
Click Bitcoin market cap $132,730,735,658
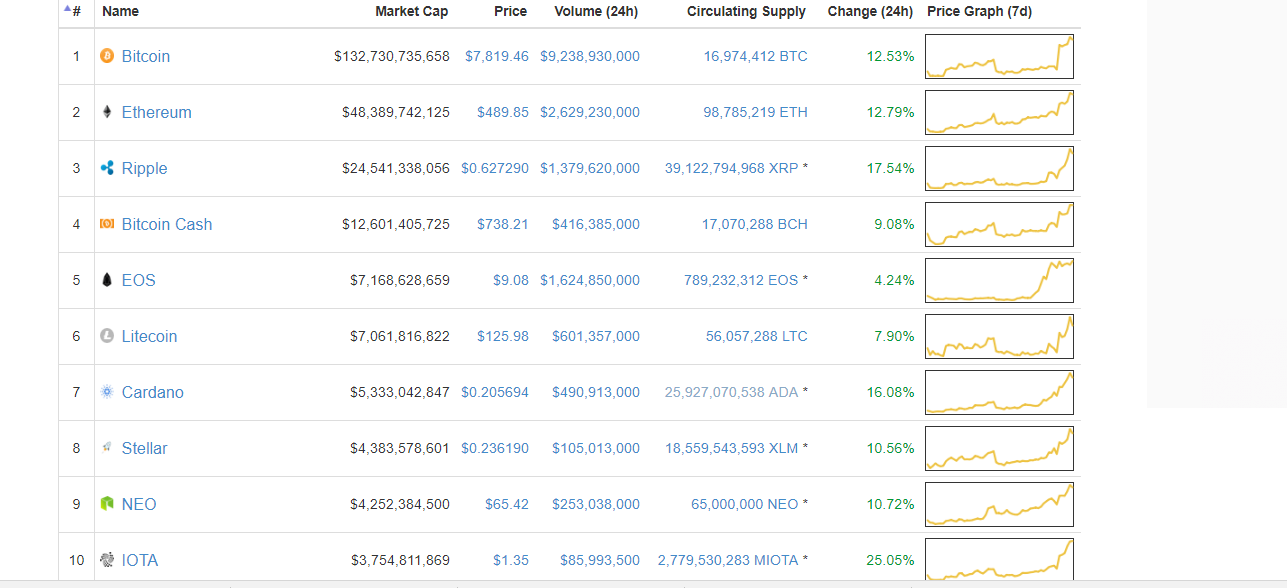(392, 56)
